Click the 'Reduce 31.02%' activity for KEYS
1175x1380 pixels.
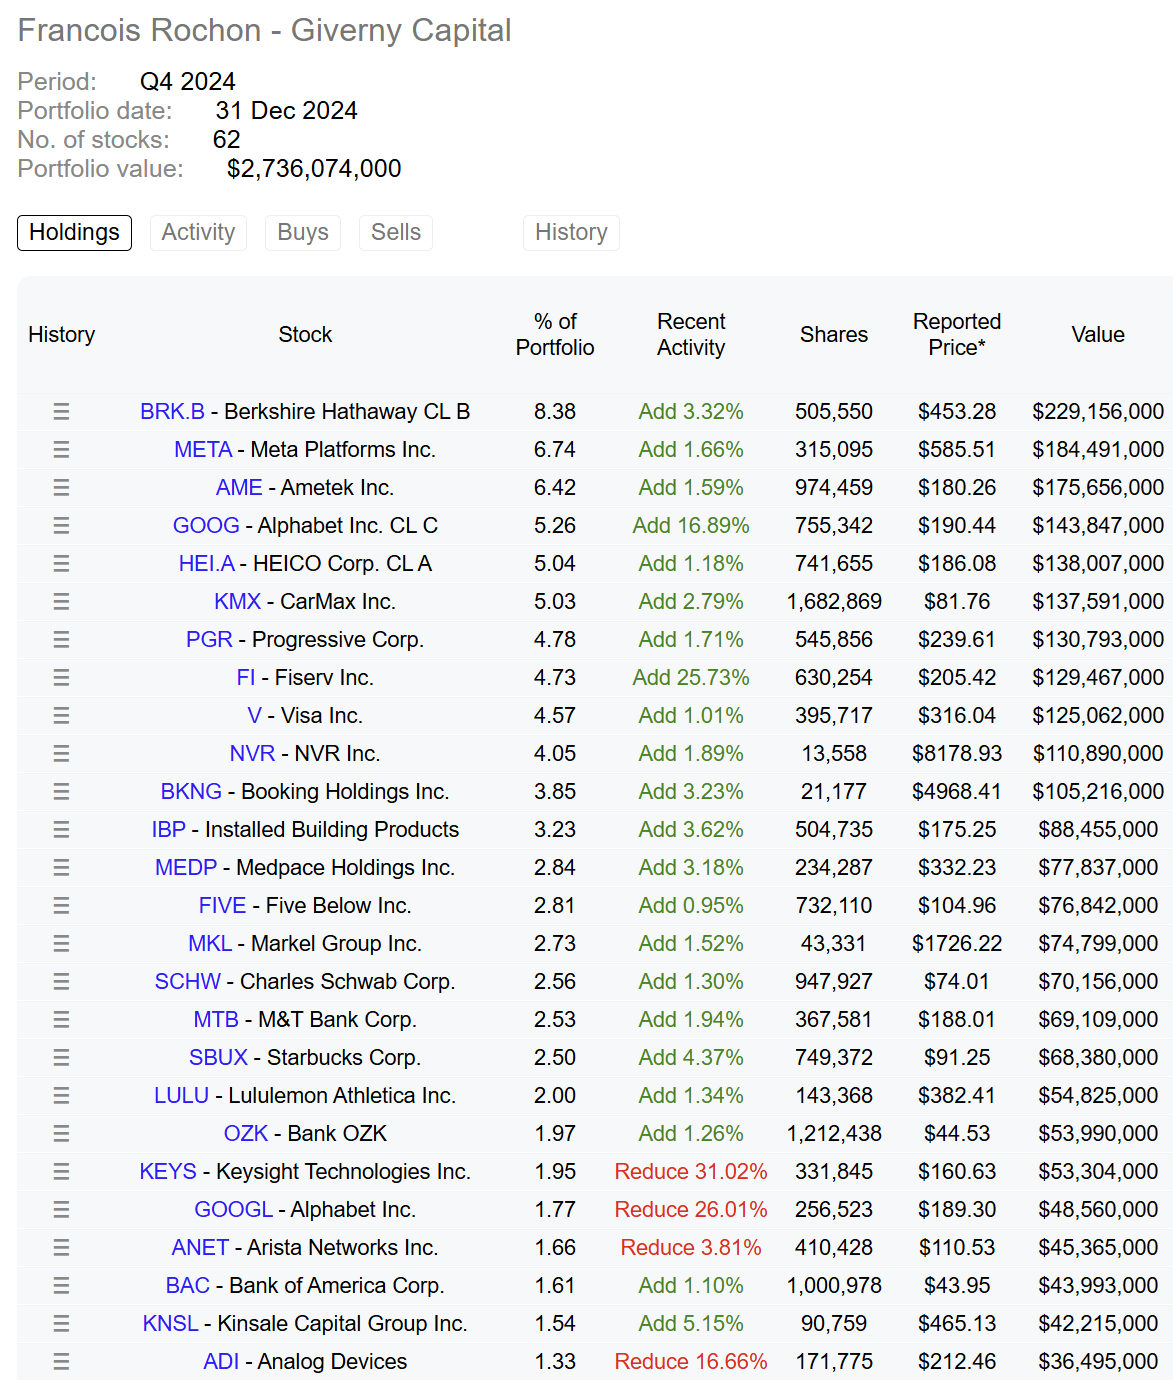point(691,1171)
